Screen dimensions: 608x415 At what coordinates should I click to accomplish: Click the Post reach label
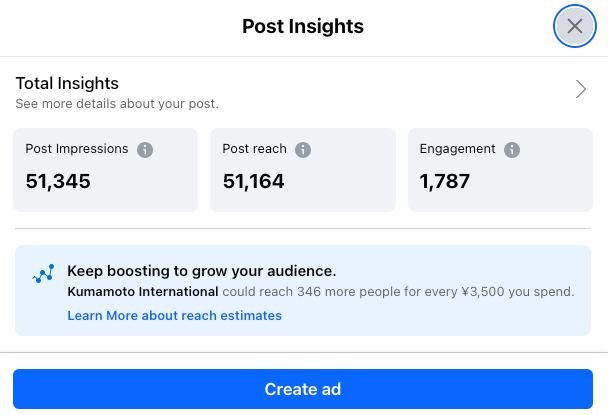coord(254,149)
